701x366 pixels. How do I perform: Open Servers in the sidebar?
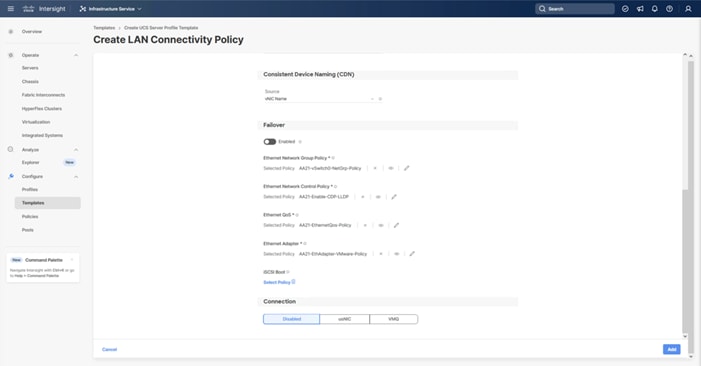30,68
